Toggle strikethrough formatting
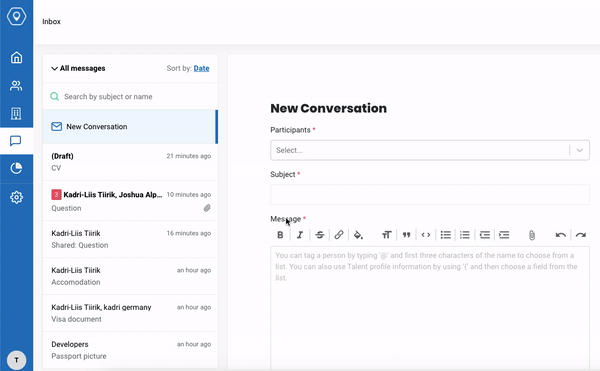600x371 pixels. point(320,235)
